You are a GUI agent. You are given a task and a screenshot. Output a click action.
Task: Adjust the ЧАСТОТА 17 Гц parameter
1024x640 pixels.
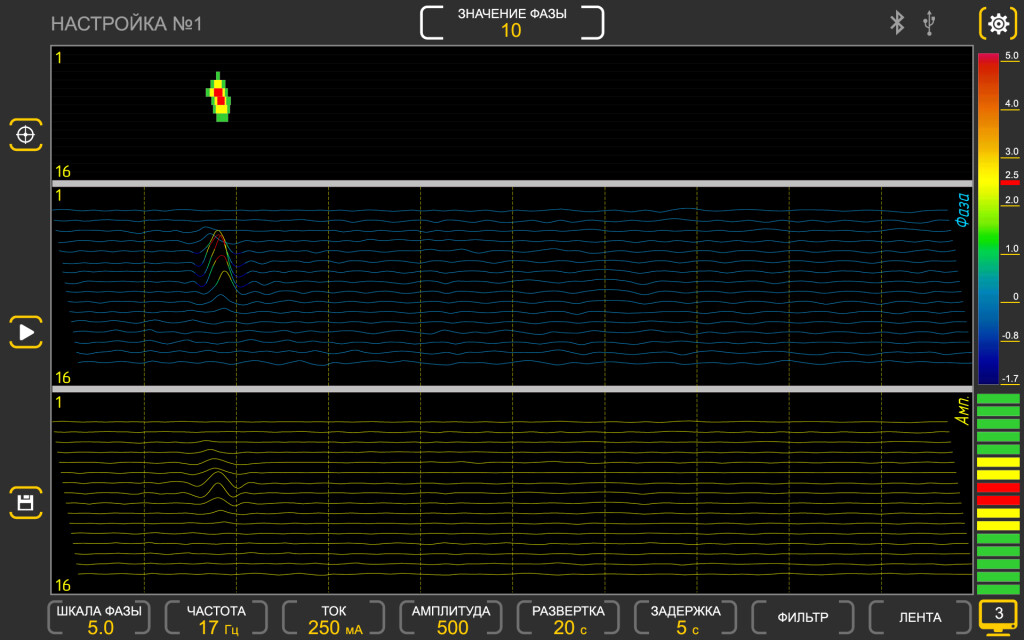216,619
